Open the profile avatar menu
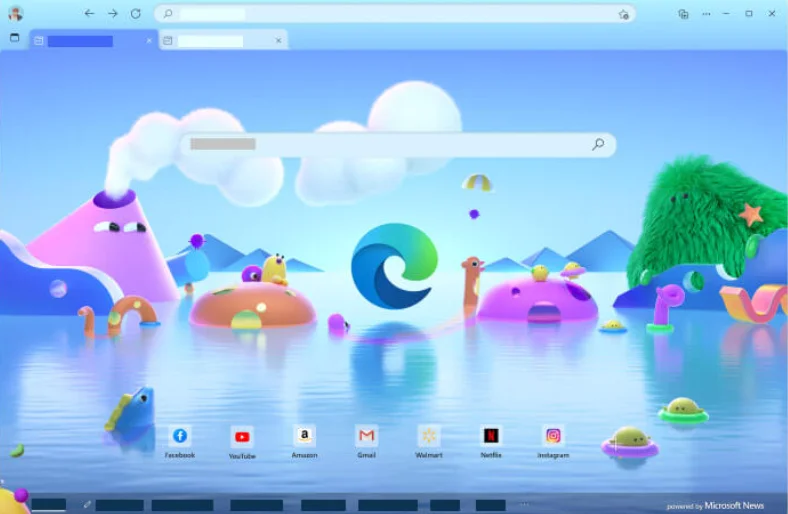The image size is (788, 514). tap(16, 14)
